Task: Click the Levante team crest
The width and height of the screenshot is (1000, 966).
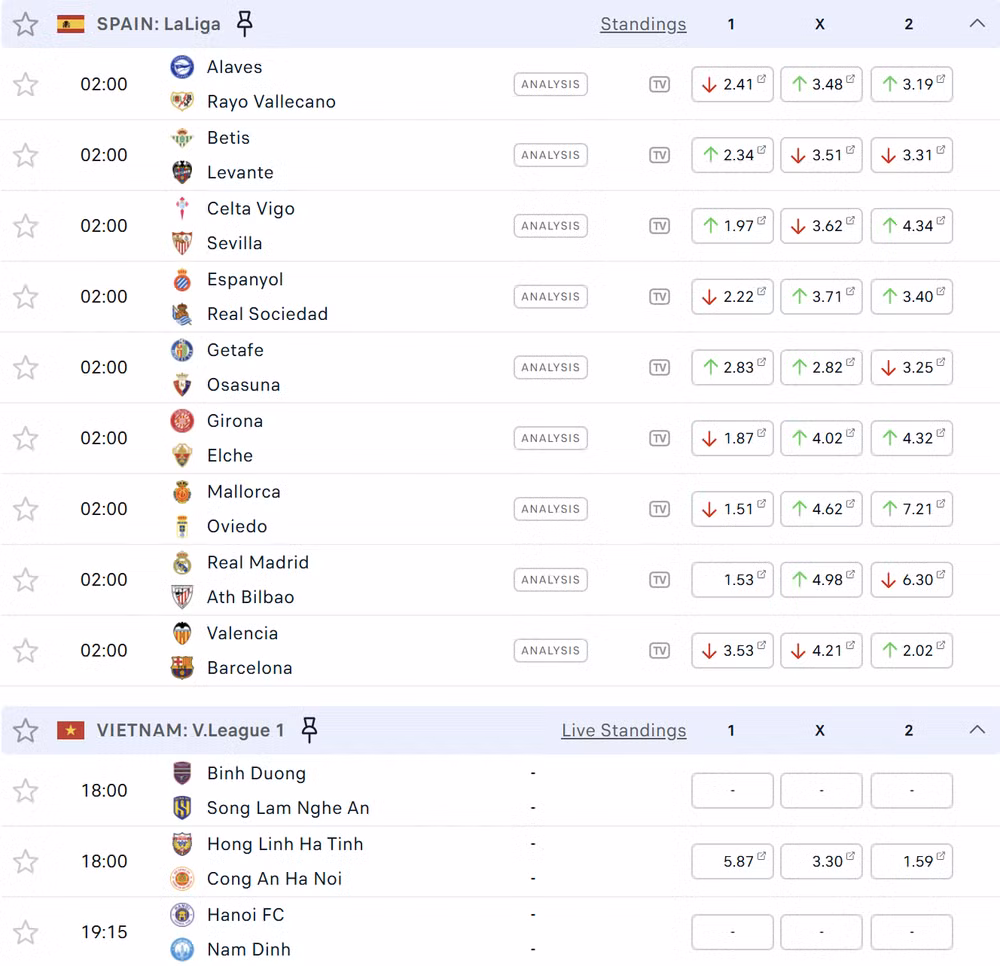Action: (182, 172)
